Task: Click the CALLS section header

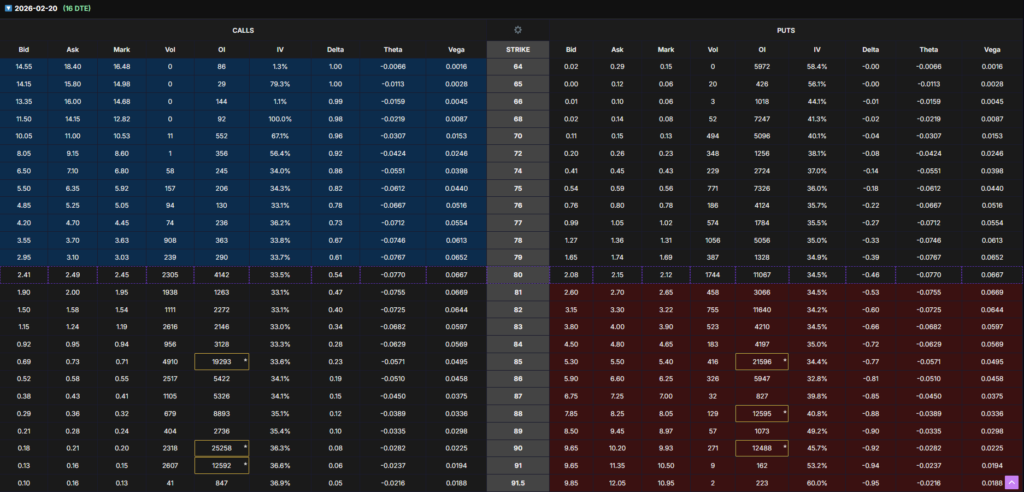Action: coord(243,30)
